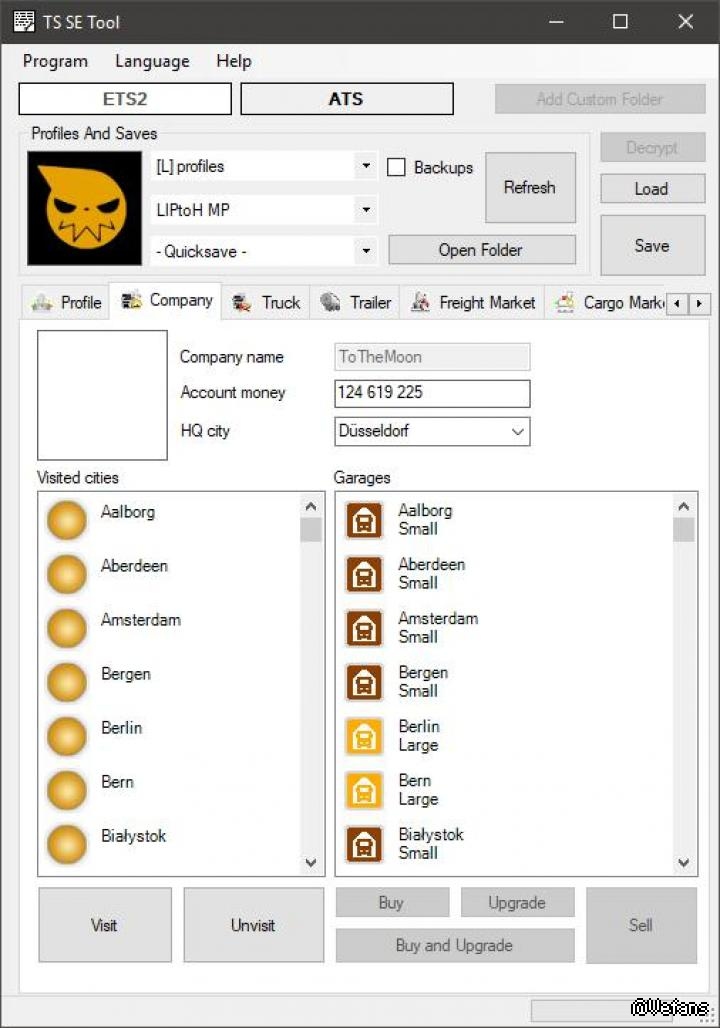Select the ATS game button
The width and height of the screenshot is (720, 1028).
click(347, 99)
